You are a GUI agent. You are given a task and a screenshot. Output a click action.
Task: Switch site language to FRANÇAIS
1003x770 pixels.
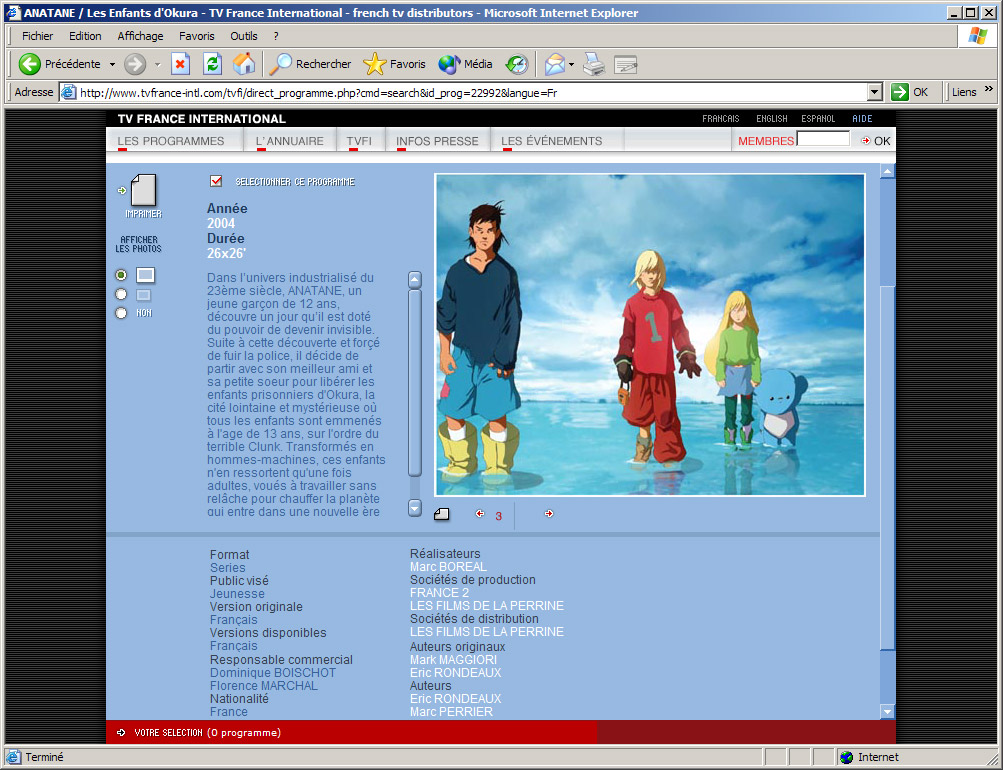(x=720, y=118)
